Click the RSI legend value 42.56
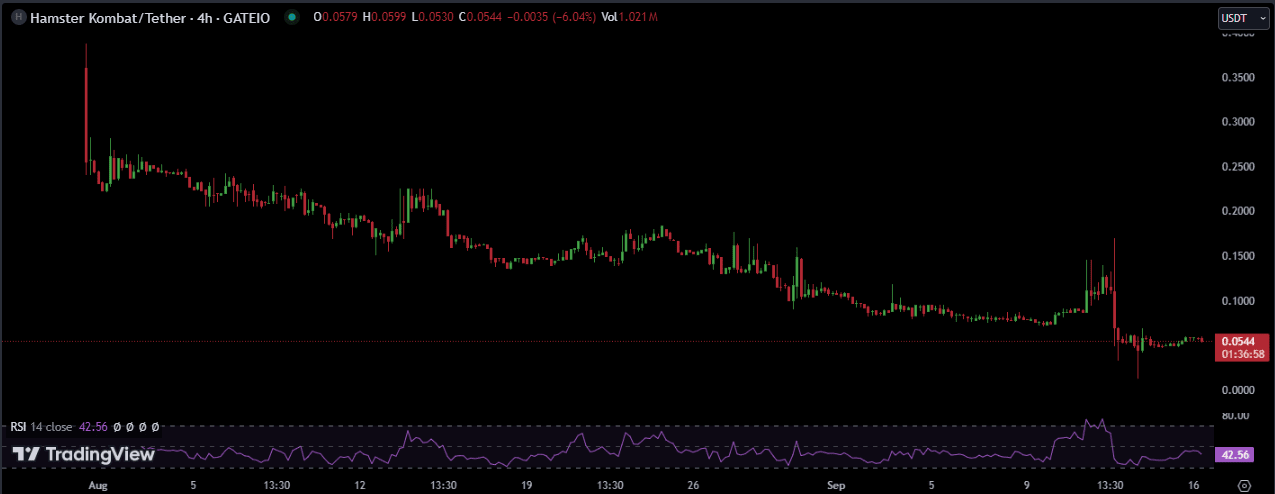Screen dimensions: 1275x494 (92, 426)
